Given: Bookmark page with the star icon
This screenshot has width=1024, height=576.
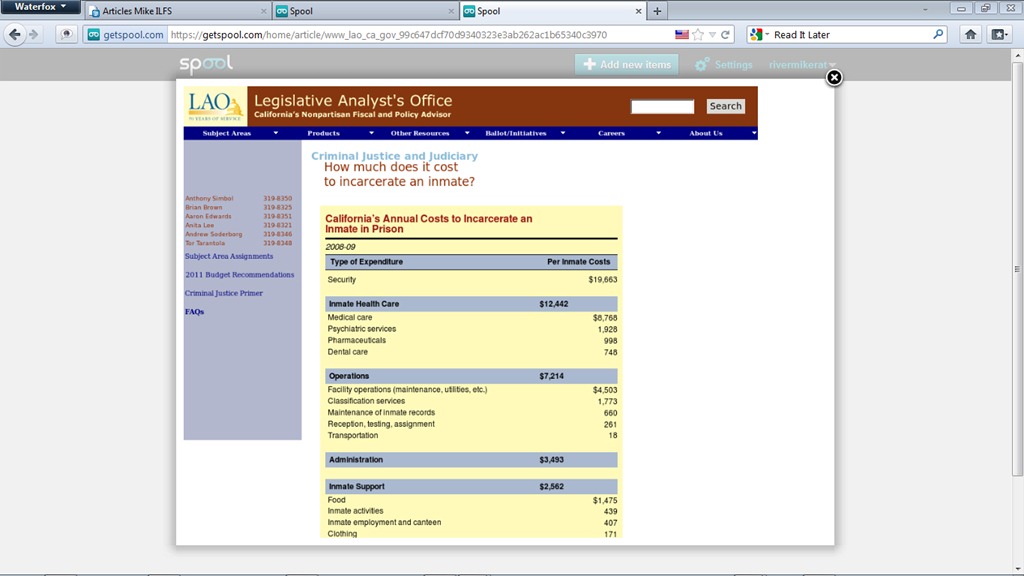Looking at the screenshot, I should (697, 34).
